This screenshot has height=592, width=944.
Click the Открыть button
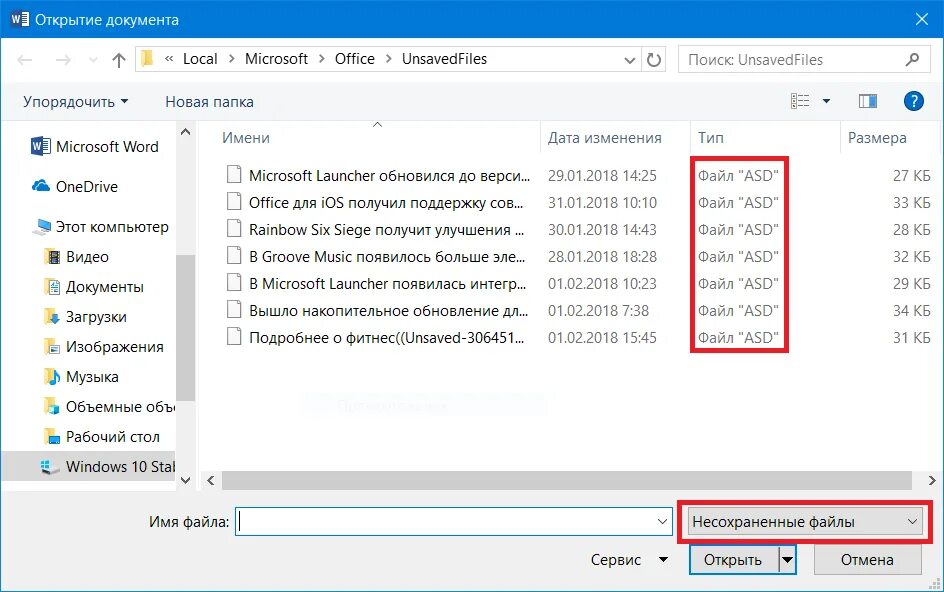click(733, 559)
